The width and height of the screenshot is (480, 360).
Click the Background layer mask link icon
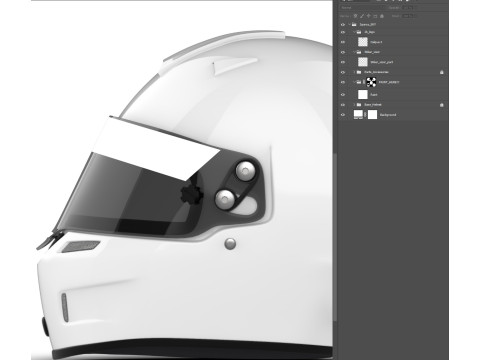click(365, 115)
